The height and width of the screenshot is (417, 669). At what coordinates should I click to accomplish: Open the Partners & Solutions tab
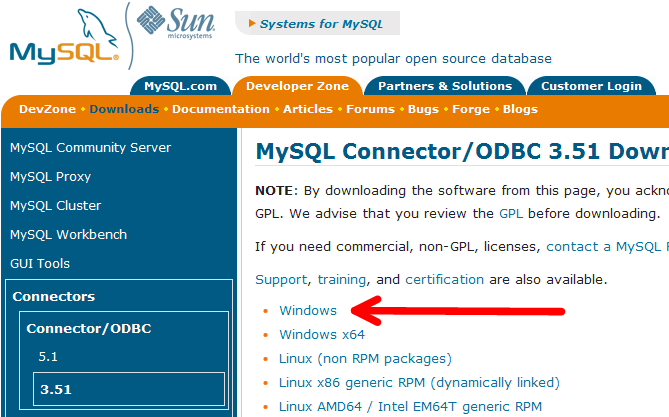(x=445, y=86)
